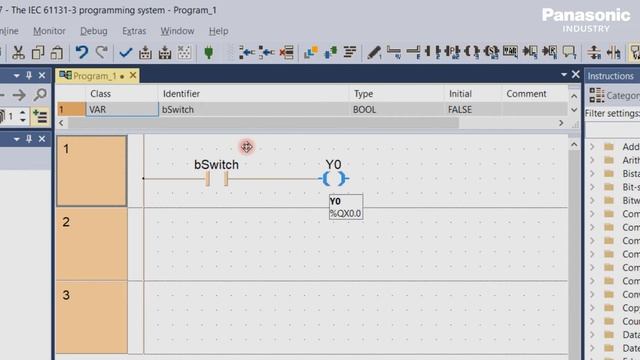The height and width of the screenshot is (360, 640).
Task: Pin the lower left panel
Action: pos(29,139)
